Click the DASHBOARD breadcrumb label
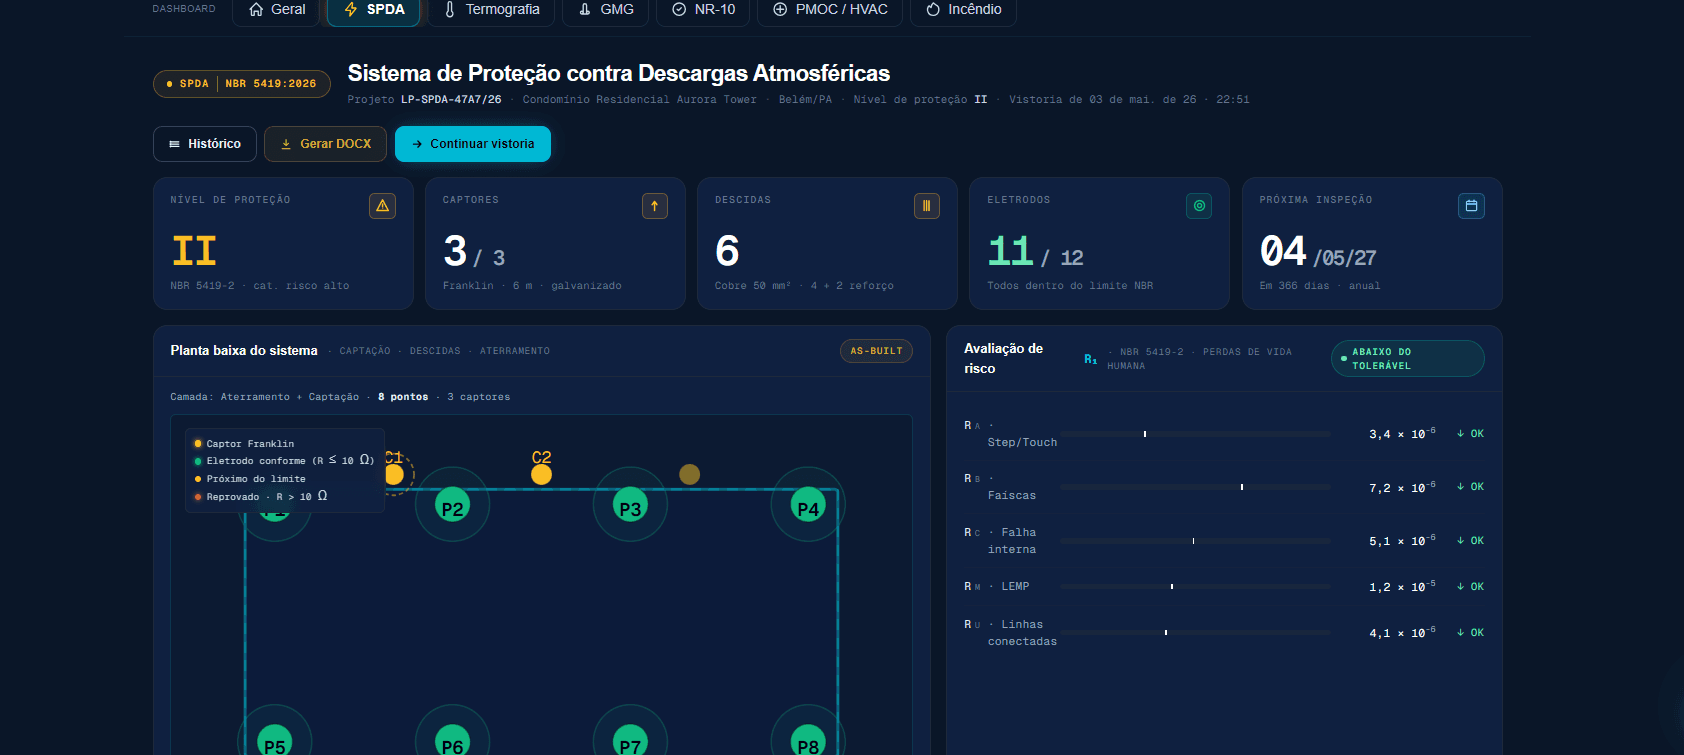The height and width of the screenshot is (755, 1684). pos(184,9)
